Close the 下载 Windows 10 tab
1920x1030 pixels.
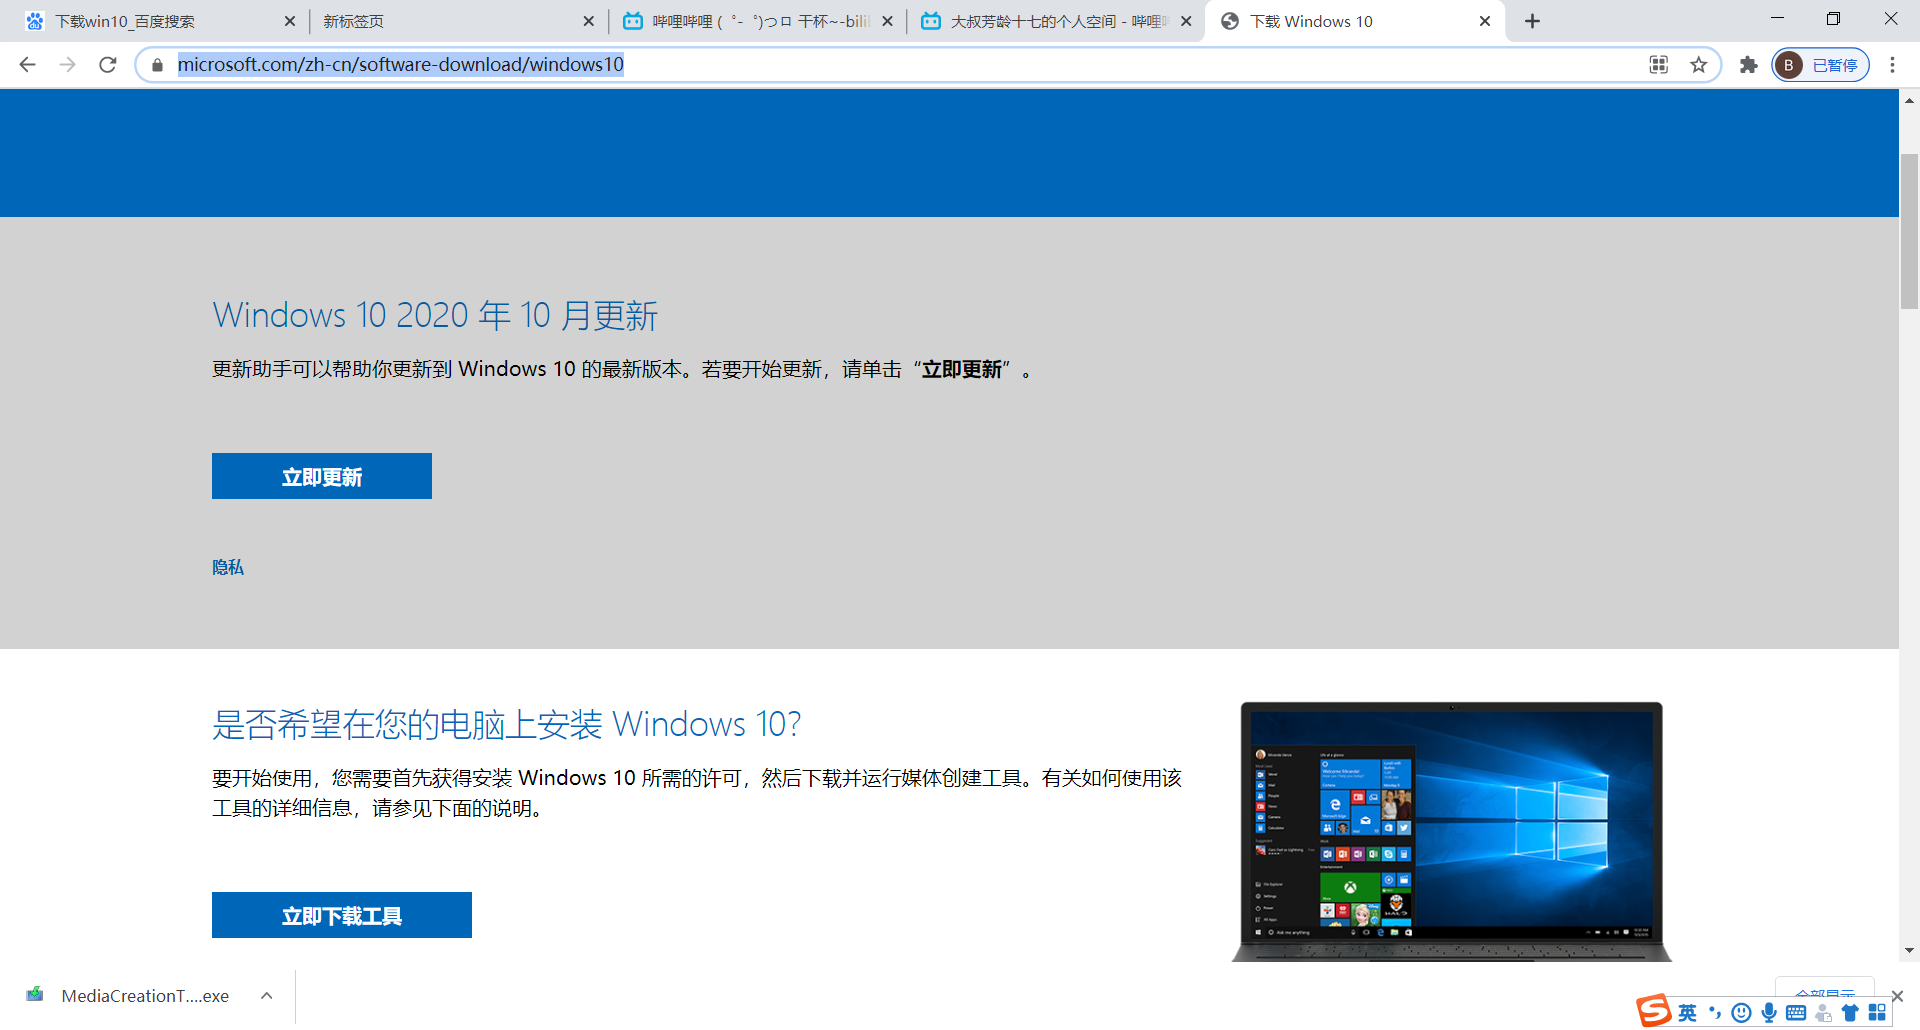(1485, 21)
